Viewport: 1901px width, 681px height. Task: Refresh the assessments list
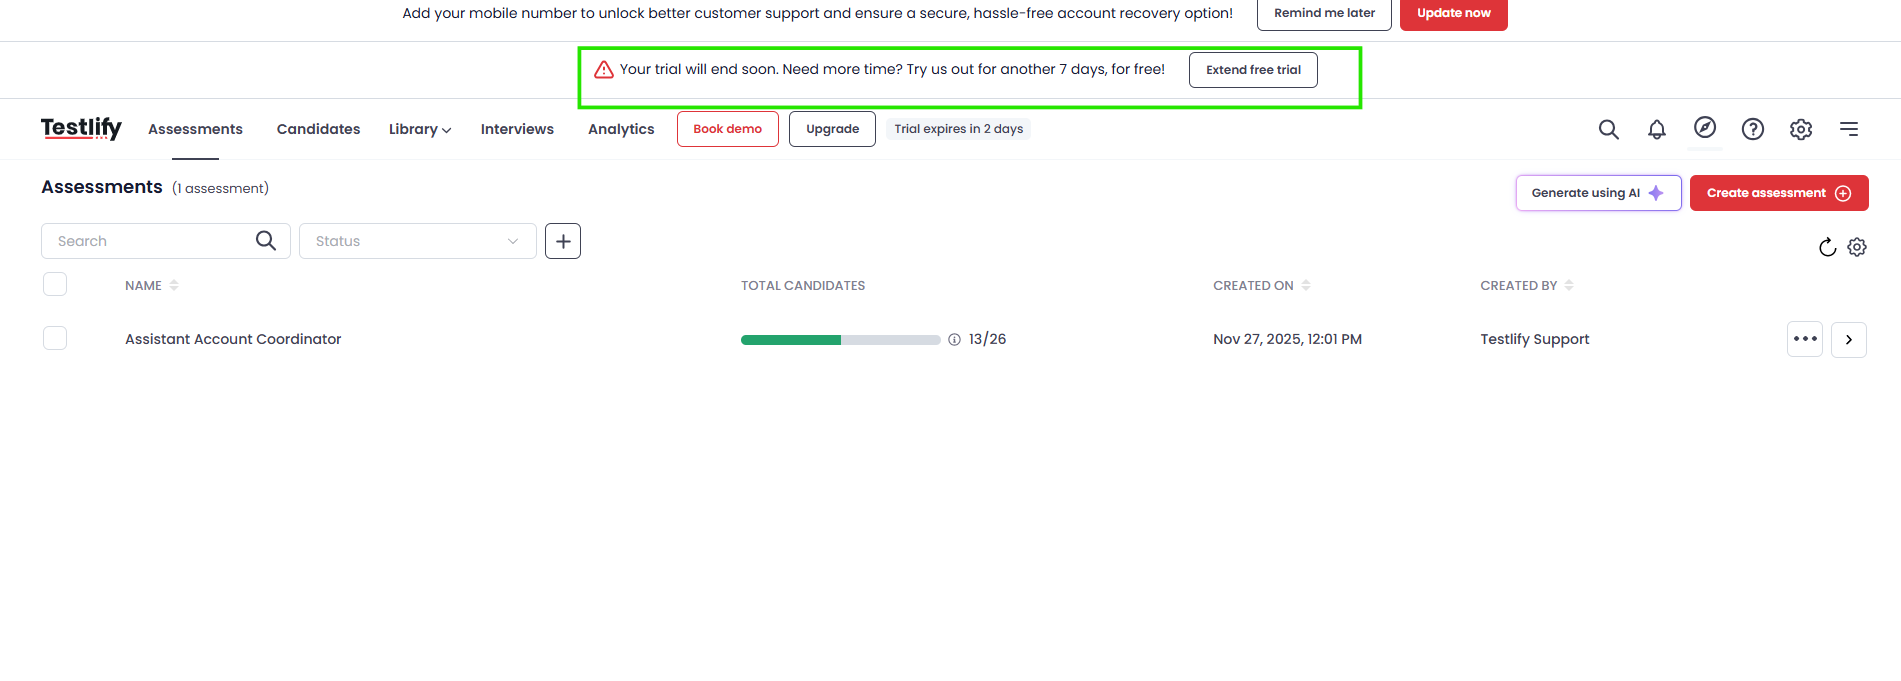[x=1827, y=247]
